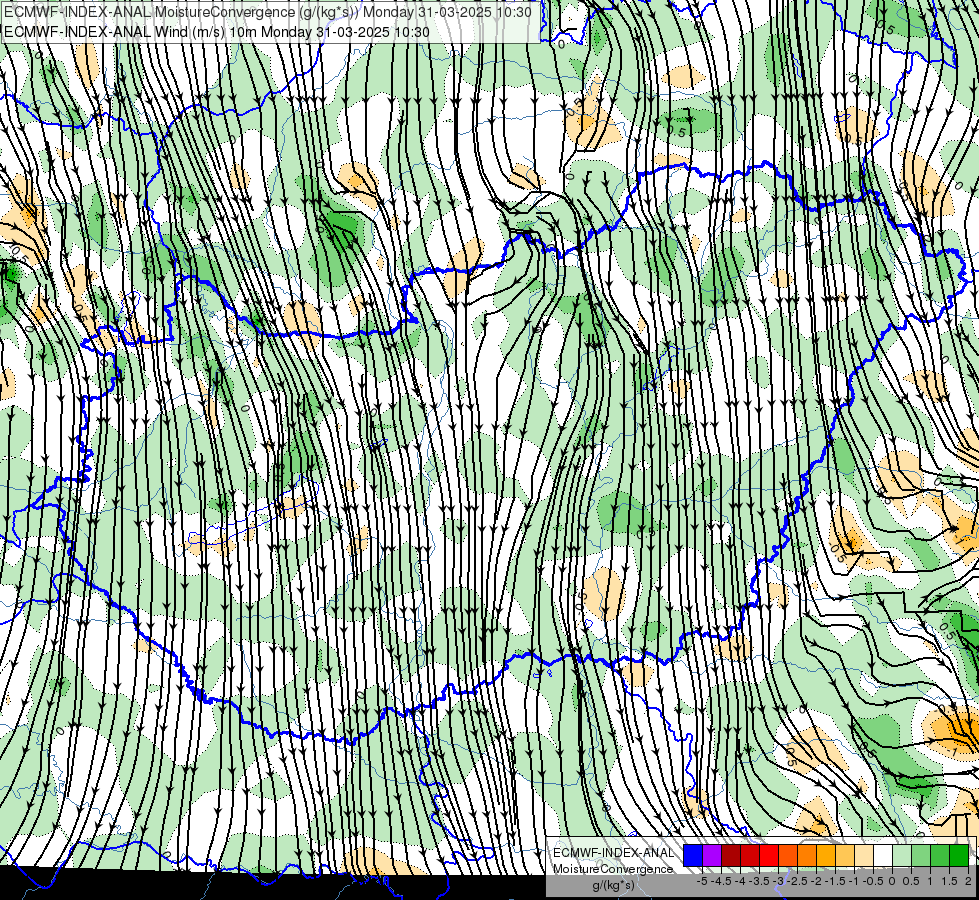979x900 pixels.
Task: Click the legend's MoistureConvergence label
Action: [x=613, y=869]
